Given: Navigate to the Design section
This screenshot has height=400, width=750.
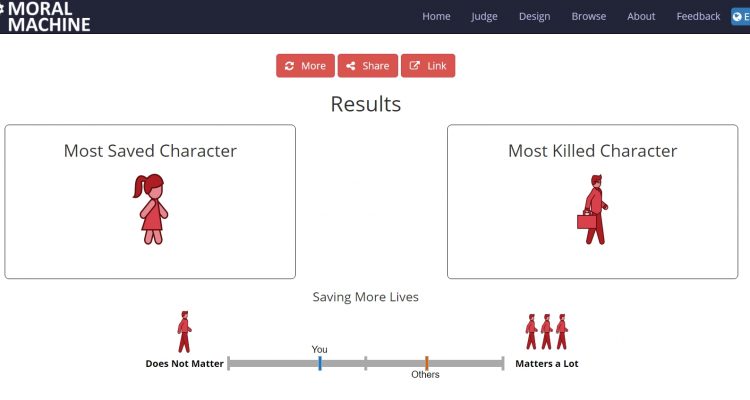Looking at the screenshot, I should click(534, 16).
